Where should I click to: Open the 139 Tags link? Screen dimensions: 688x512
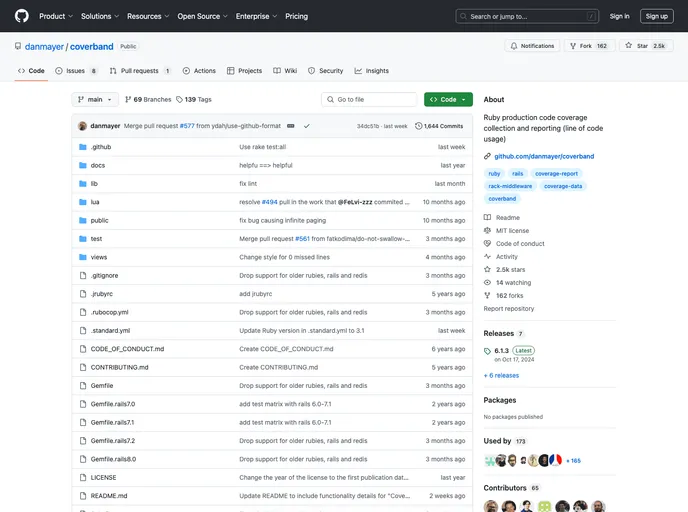click(x=194, y=100)
